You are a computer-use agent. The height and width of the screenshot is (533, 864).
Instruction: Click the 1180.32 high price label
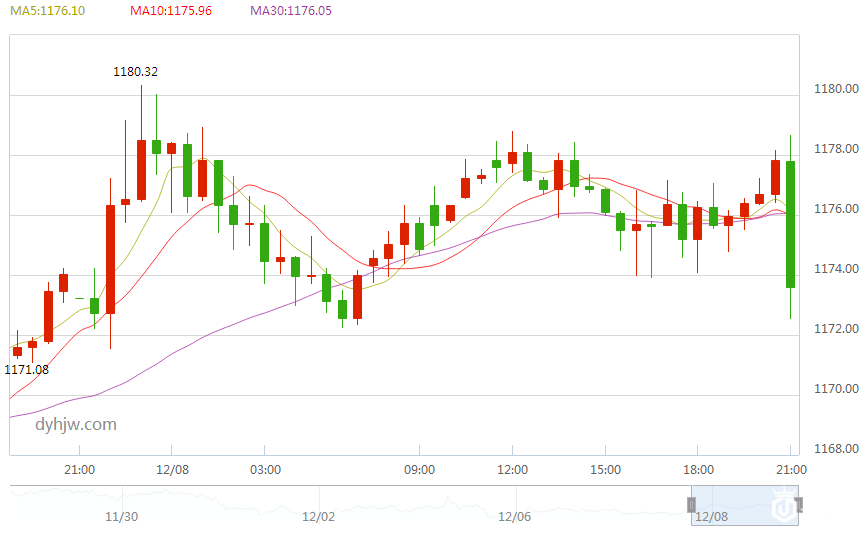pos(135,72)
